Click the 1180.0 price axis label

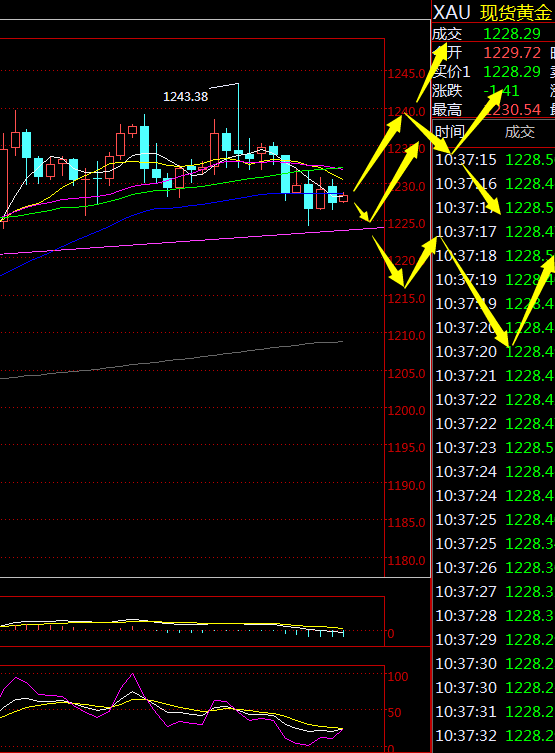click(x=406, y=560)
